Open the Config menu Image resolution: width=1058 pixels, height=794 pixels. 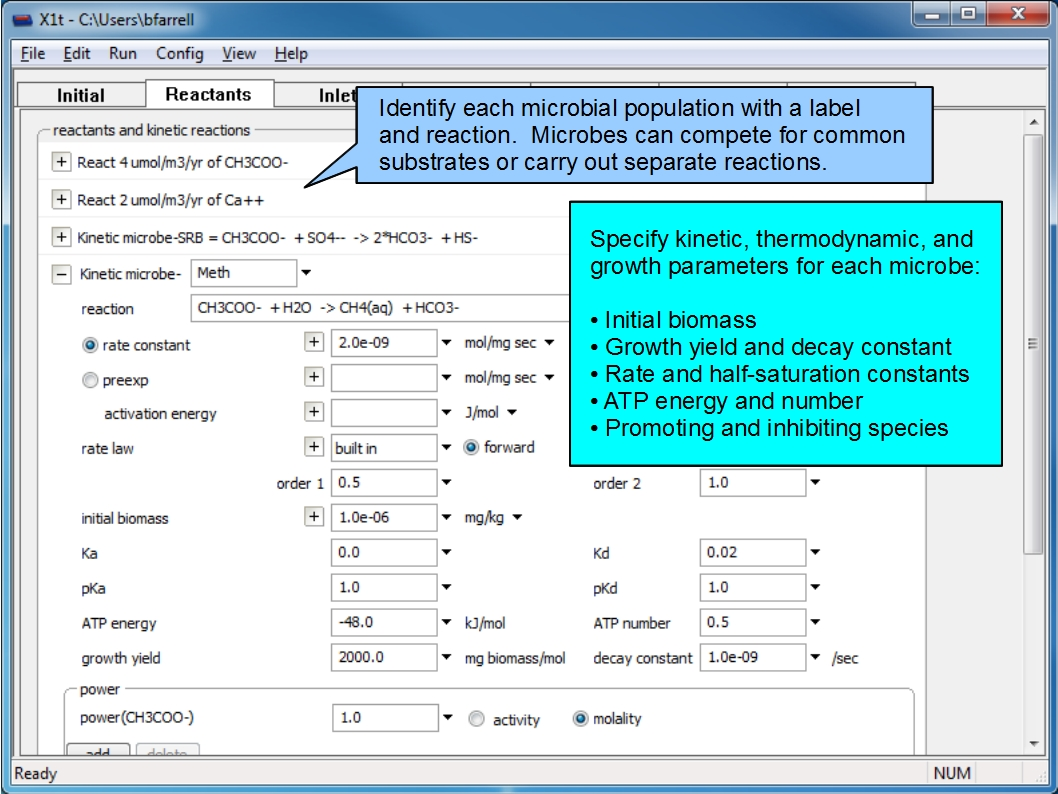click(x=179, y=53)
